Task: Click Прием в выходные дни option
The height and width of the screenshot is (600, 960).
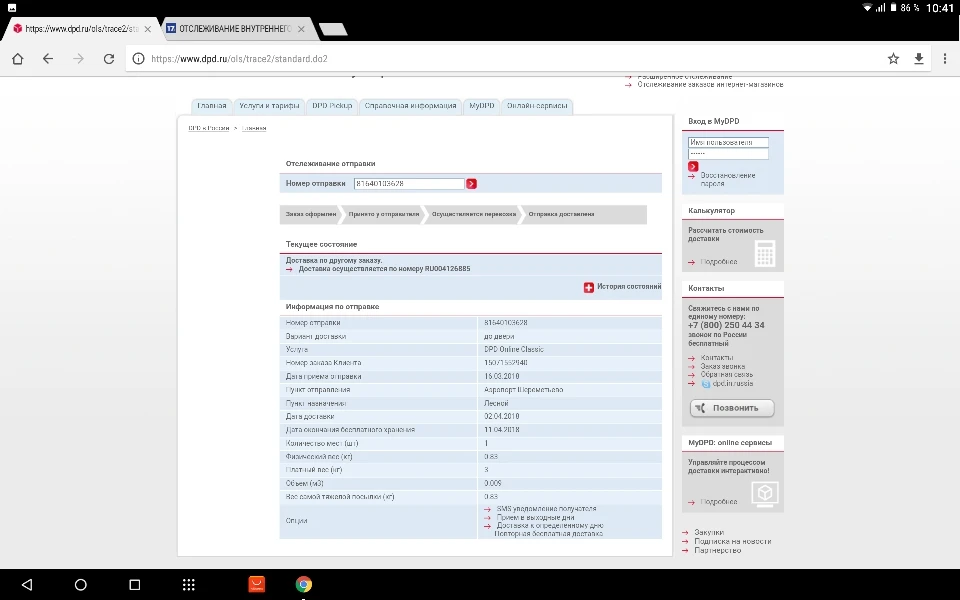Action: click(535, 517)
